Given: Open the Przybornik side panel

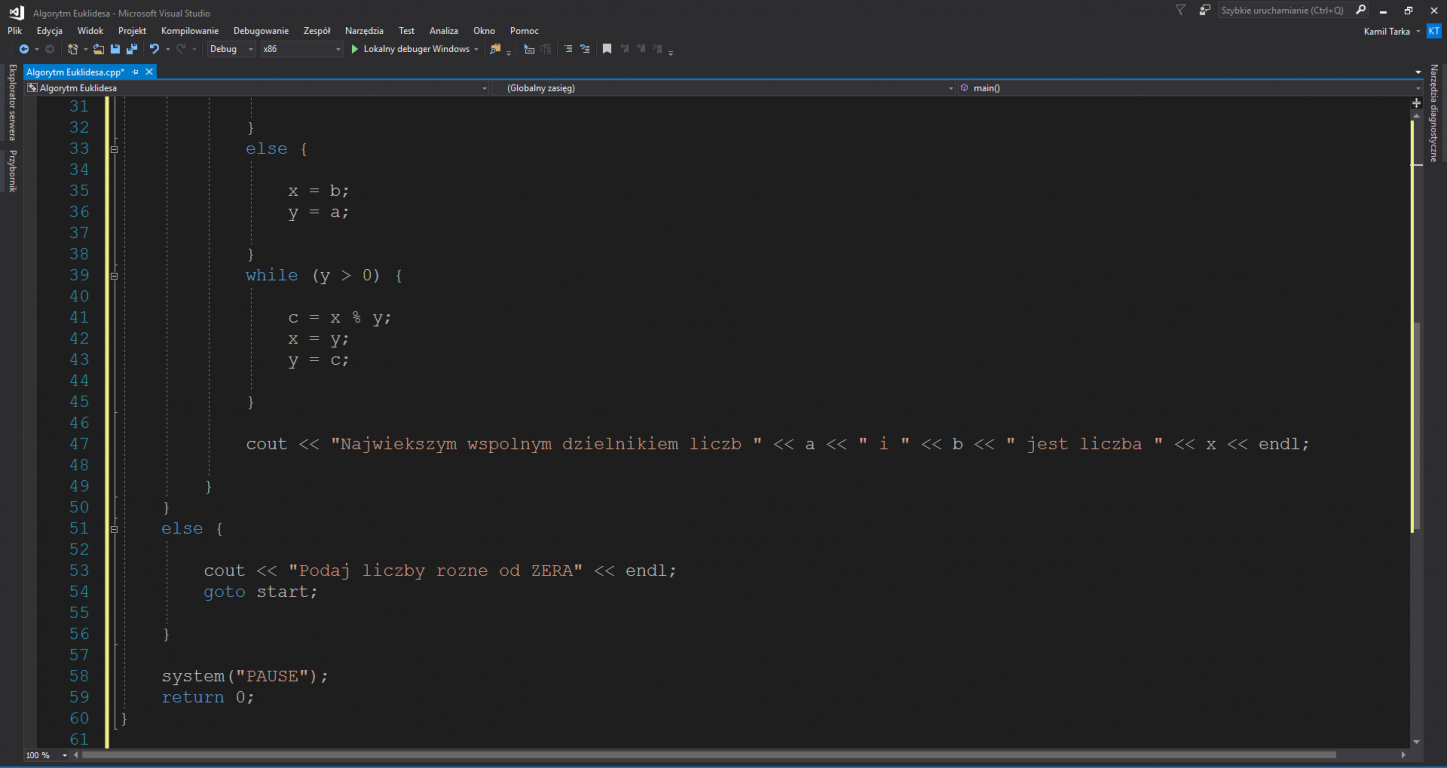Looking at the screenshot, I should pos(12,170).
